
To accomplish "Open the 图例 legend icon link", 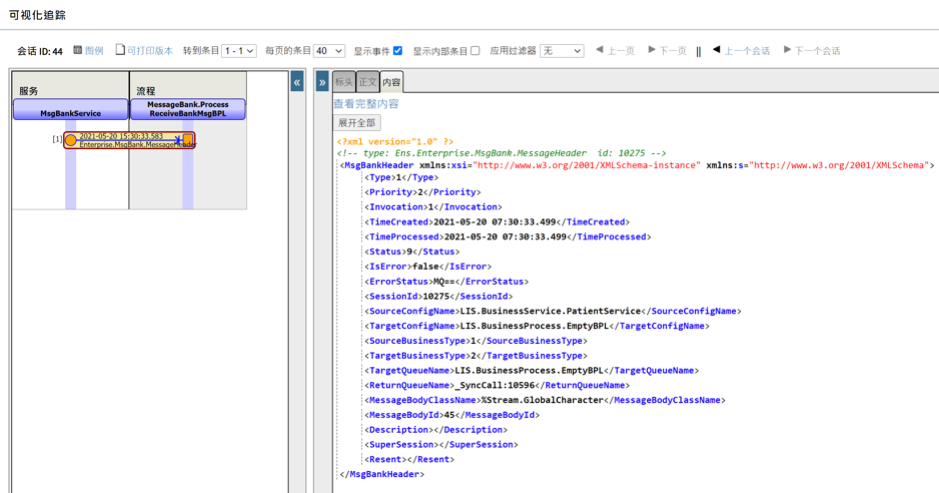I will [x=88, y=51].
